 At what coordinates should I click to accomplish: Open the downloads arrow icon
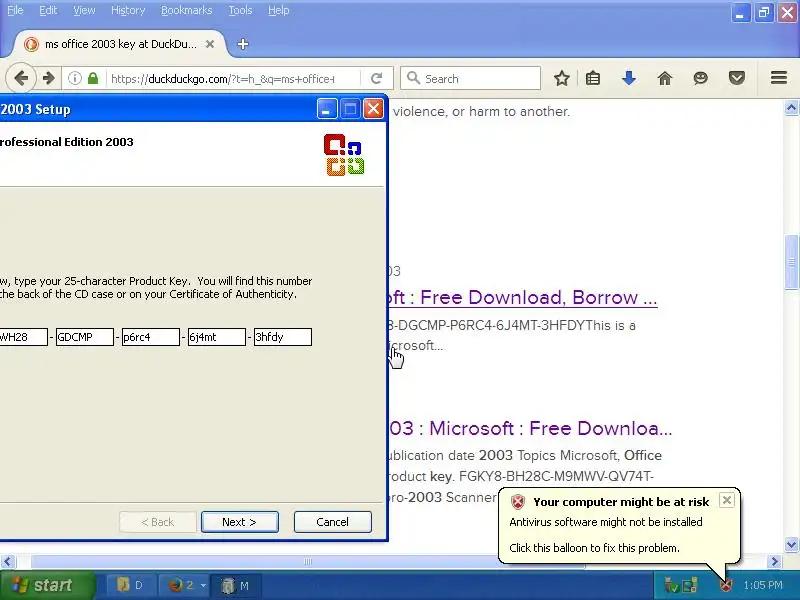click(x=629, y=79)
